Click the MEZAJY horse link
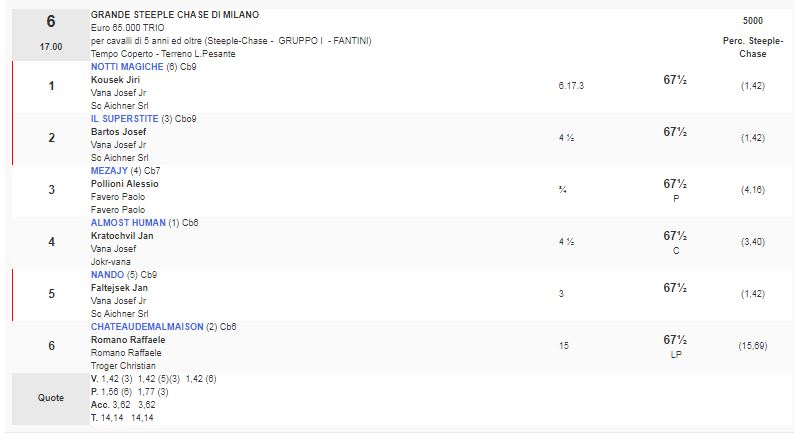This screenshot has height=443, width=794. tap(109, 171)
